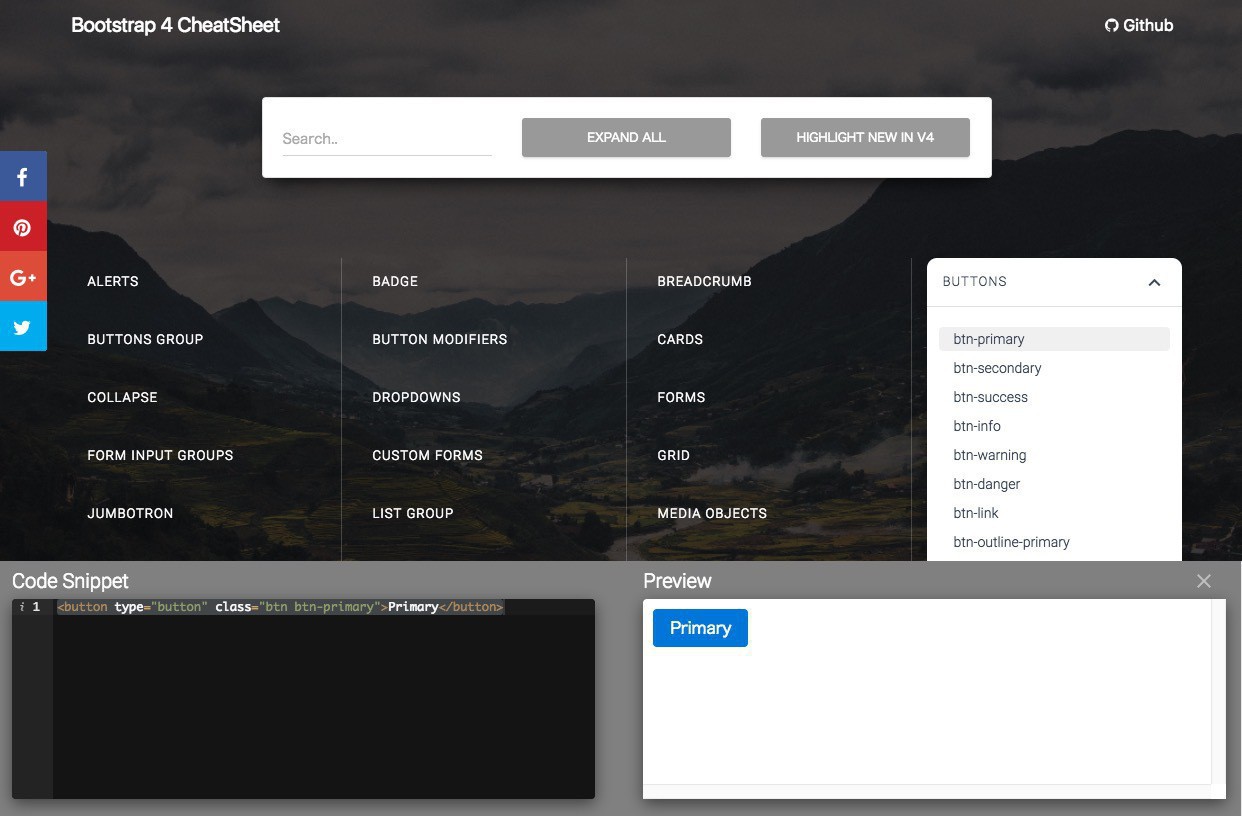Click the Expand All button
This screenshot has width=1242, height=816.
coord(626,137)
